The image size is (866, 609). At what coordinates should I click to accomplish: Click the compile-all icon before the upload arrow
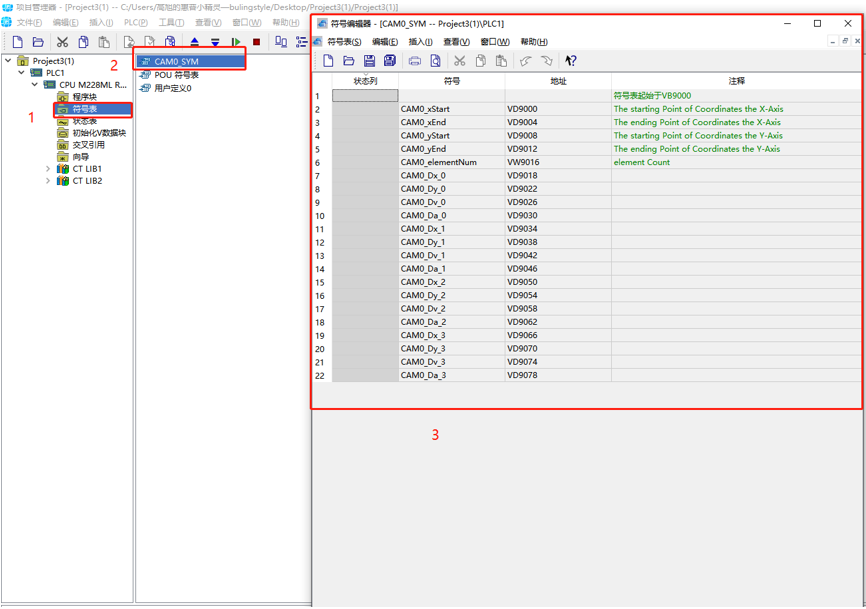pos(170,42)
